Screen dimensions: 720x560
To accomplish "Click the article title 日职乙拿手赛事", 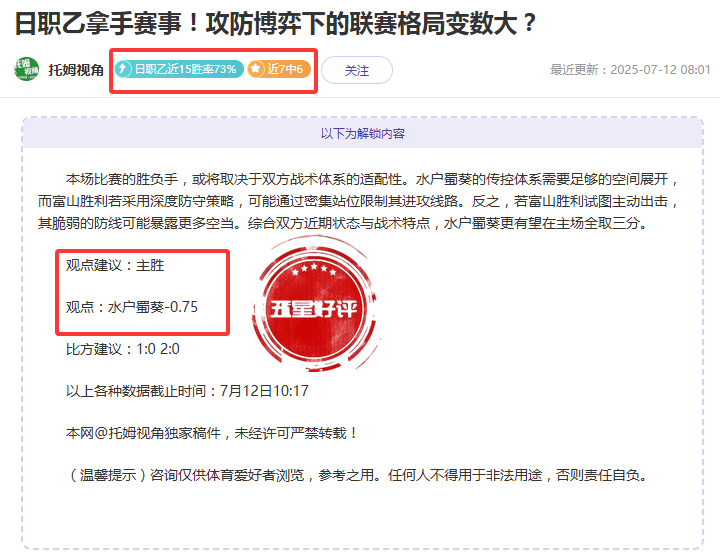I will click(276, 23).
